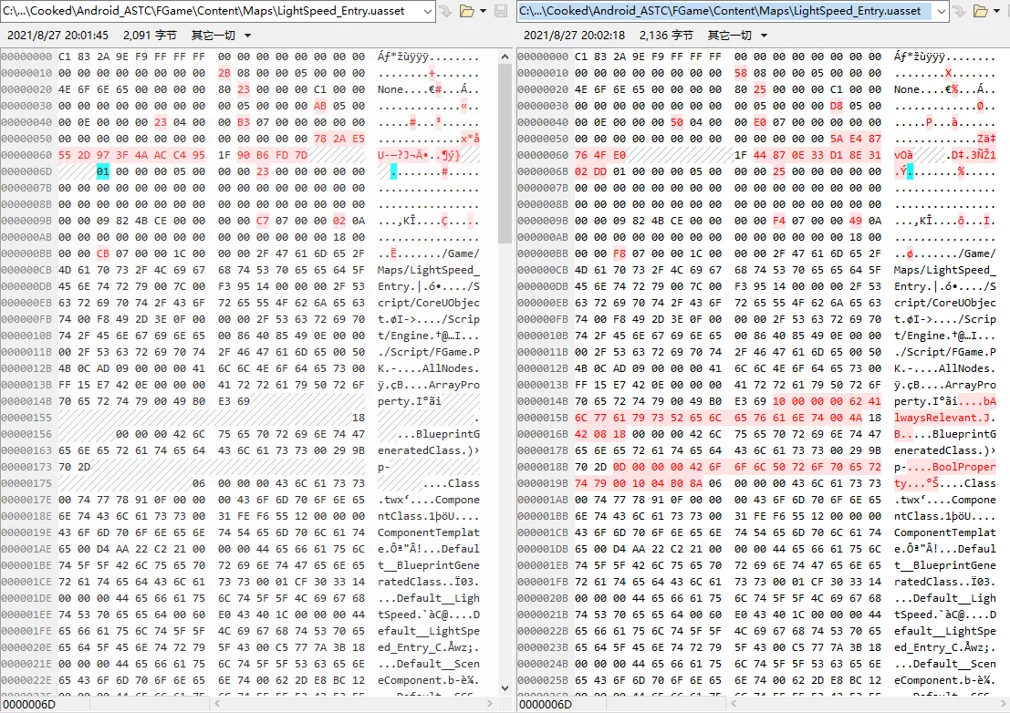Open the left folder button's dropdown arrow

pos(482,11)
